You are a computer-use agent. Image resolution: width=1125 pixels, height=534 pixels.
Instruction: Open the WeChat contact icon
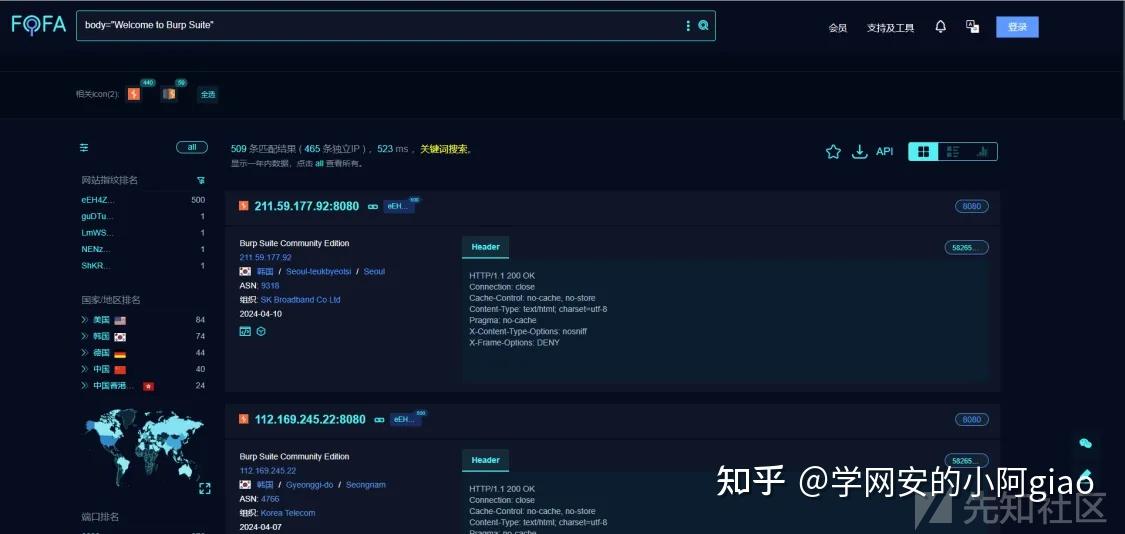pos(1086,444)
